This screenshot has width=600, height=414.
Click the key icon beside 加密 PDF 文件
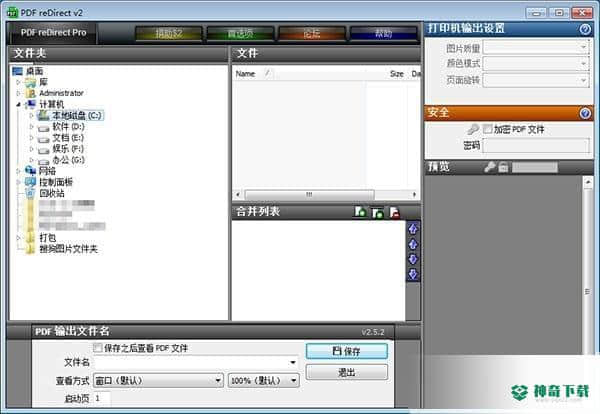pos(473,129)
